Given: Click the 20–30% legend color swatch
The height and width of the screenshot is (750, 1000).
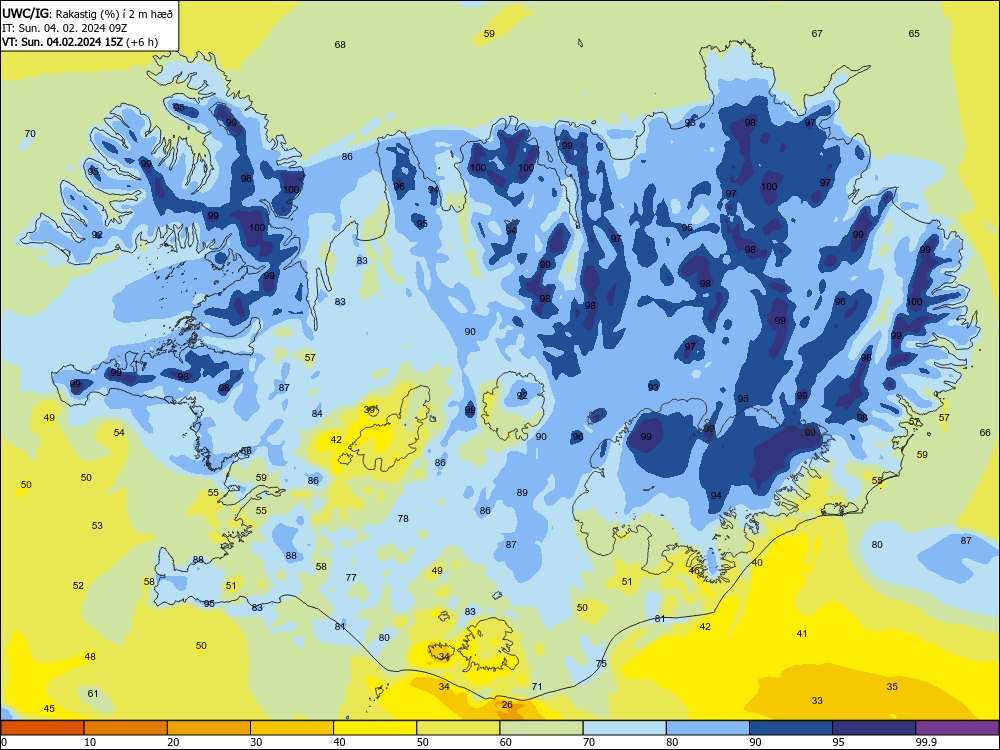Looking at the screenshot, I should coord(209,728).
